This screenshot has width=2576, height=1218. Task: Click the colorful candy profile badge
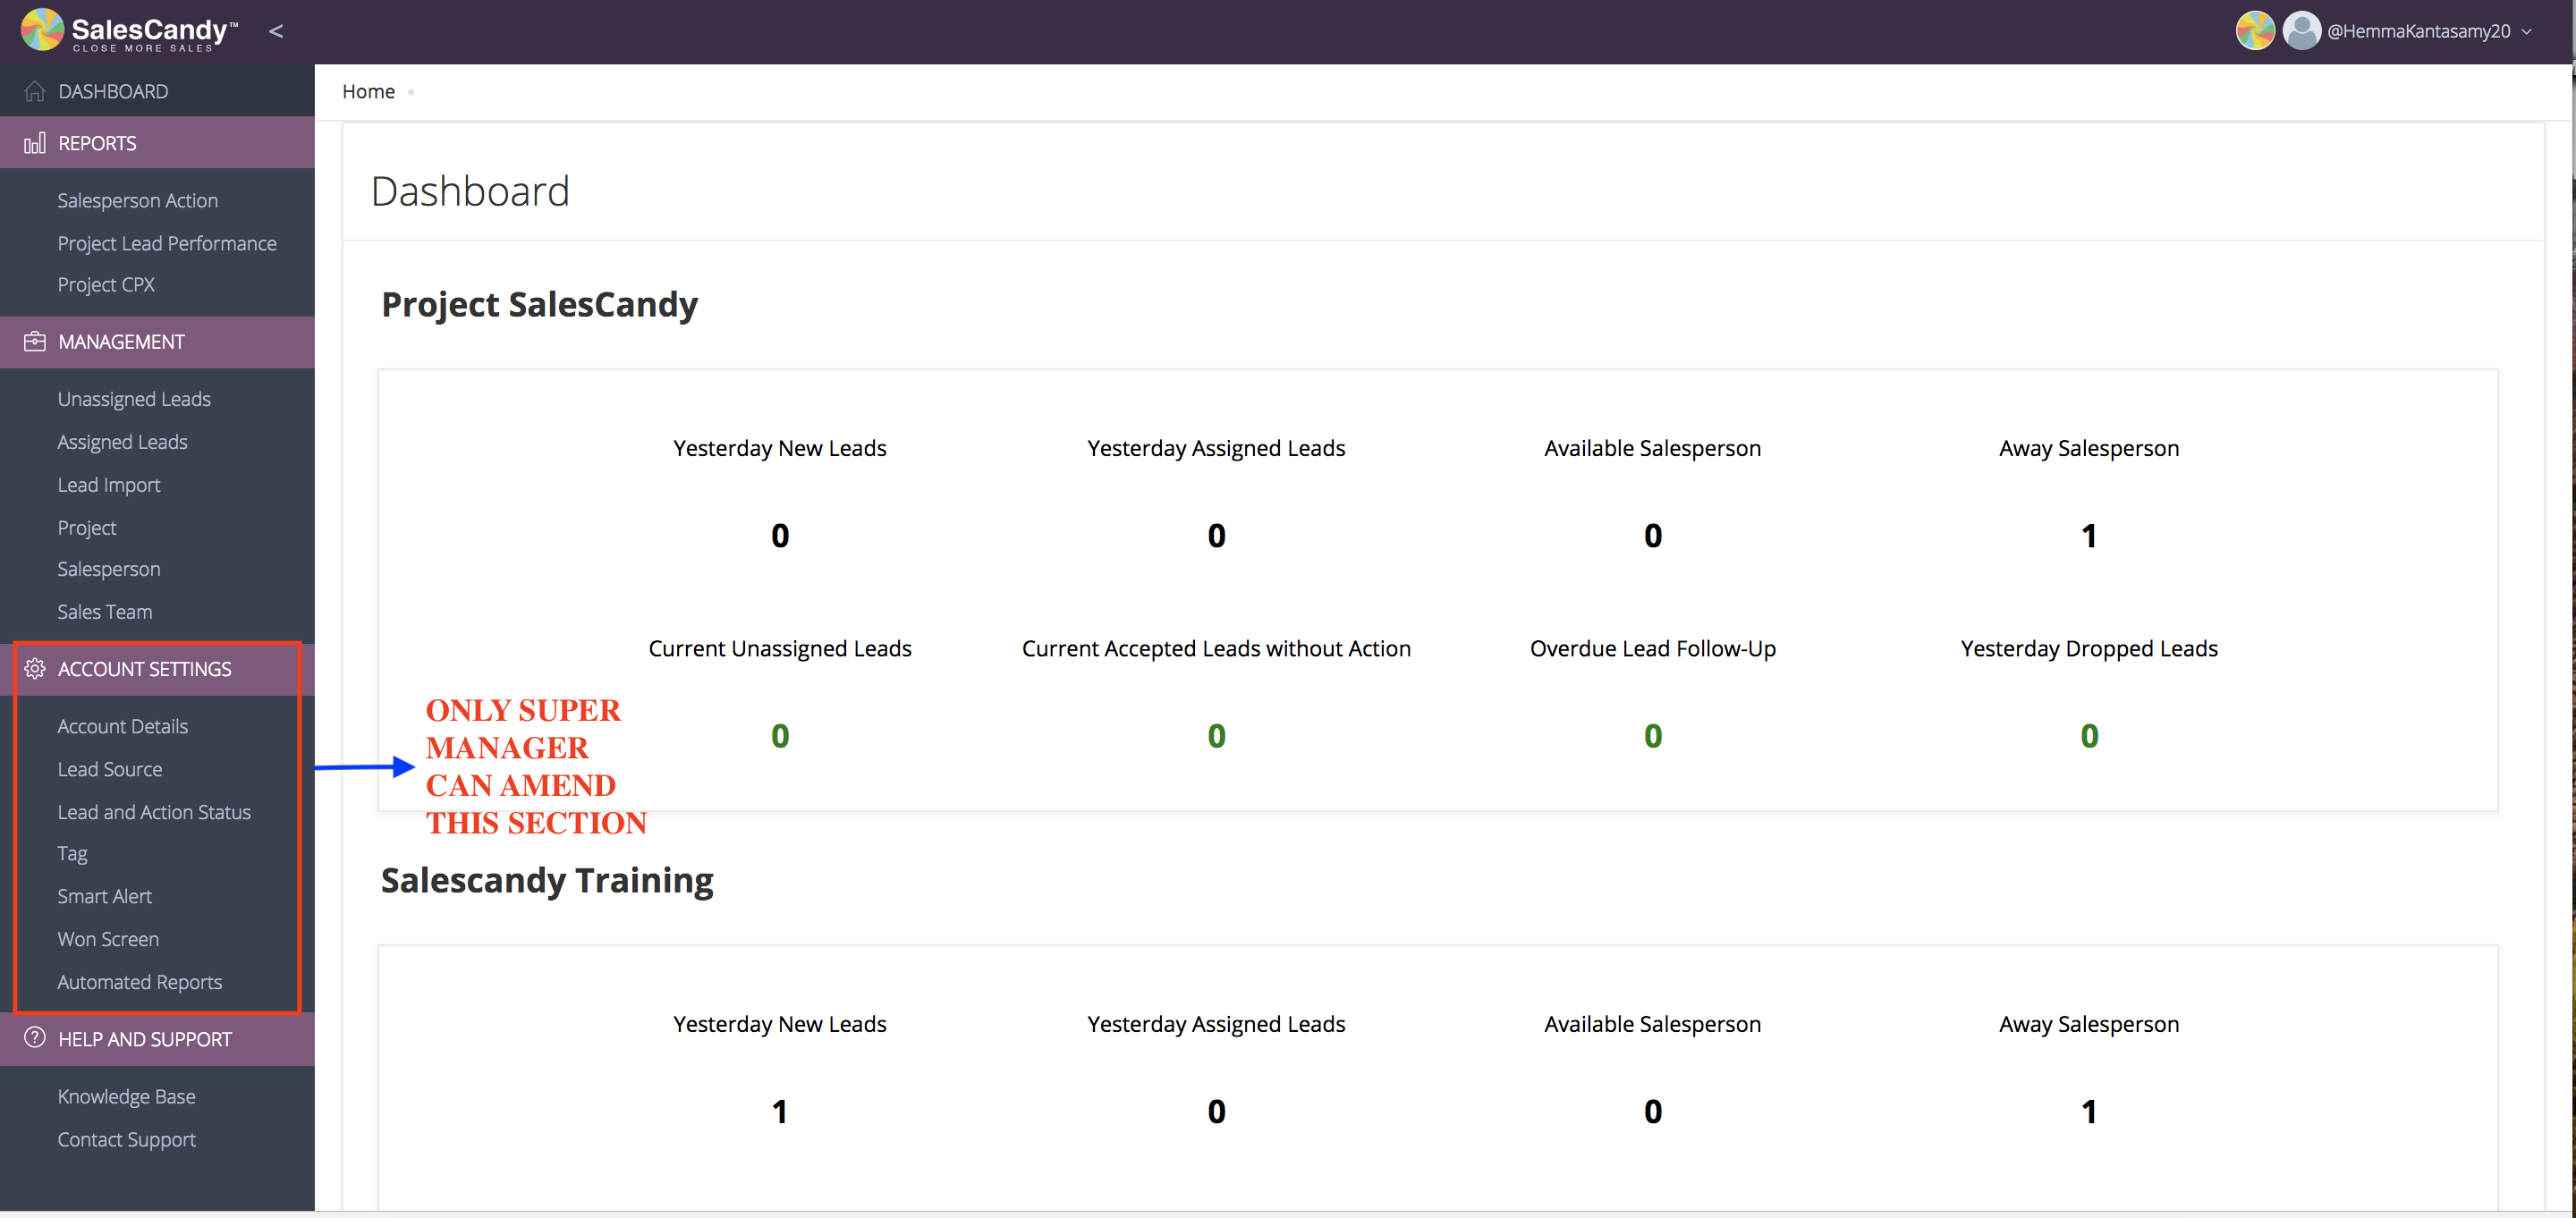point(2255,31)
